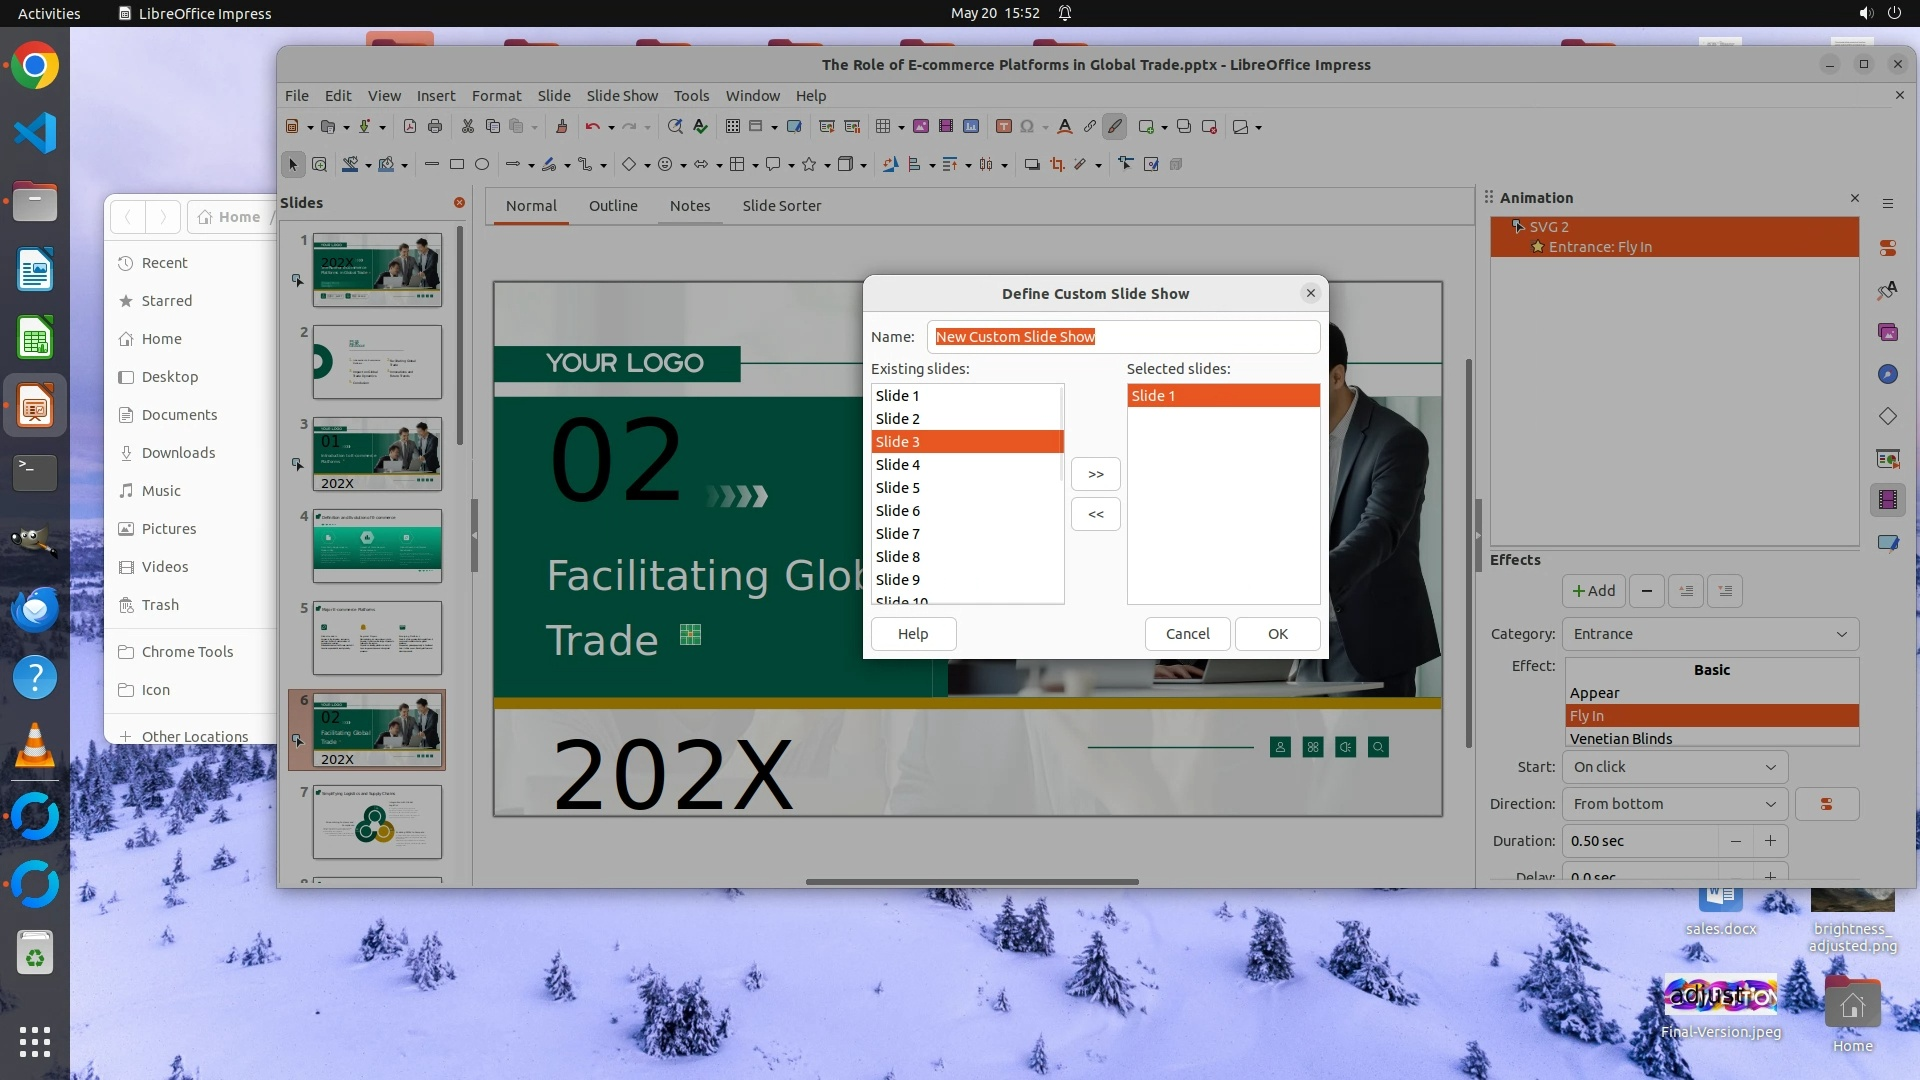This screenshot has width=1920, height=1080.
Task: Click the Insert Chart toolbar icon
Action: (x=971, y=127)
